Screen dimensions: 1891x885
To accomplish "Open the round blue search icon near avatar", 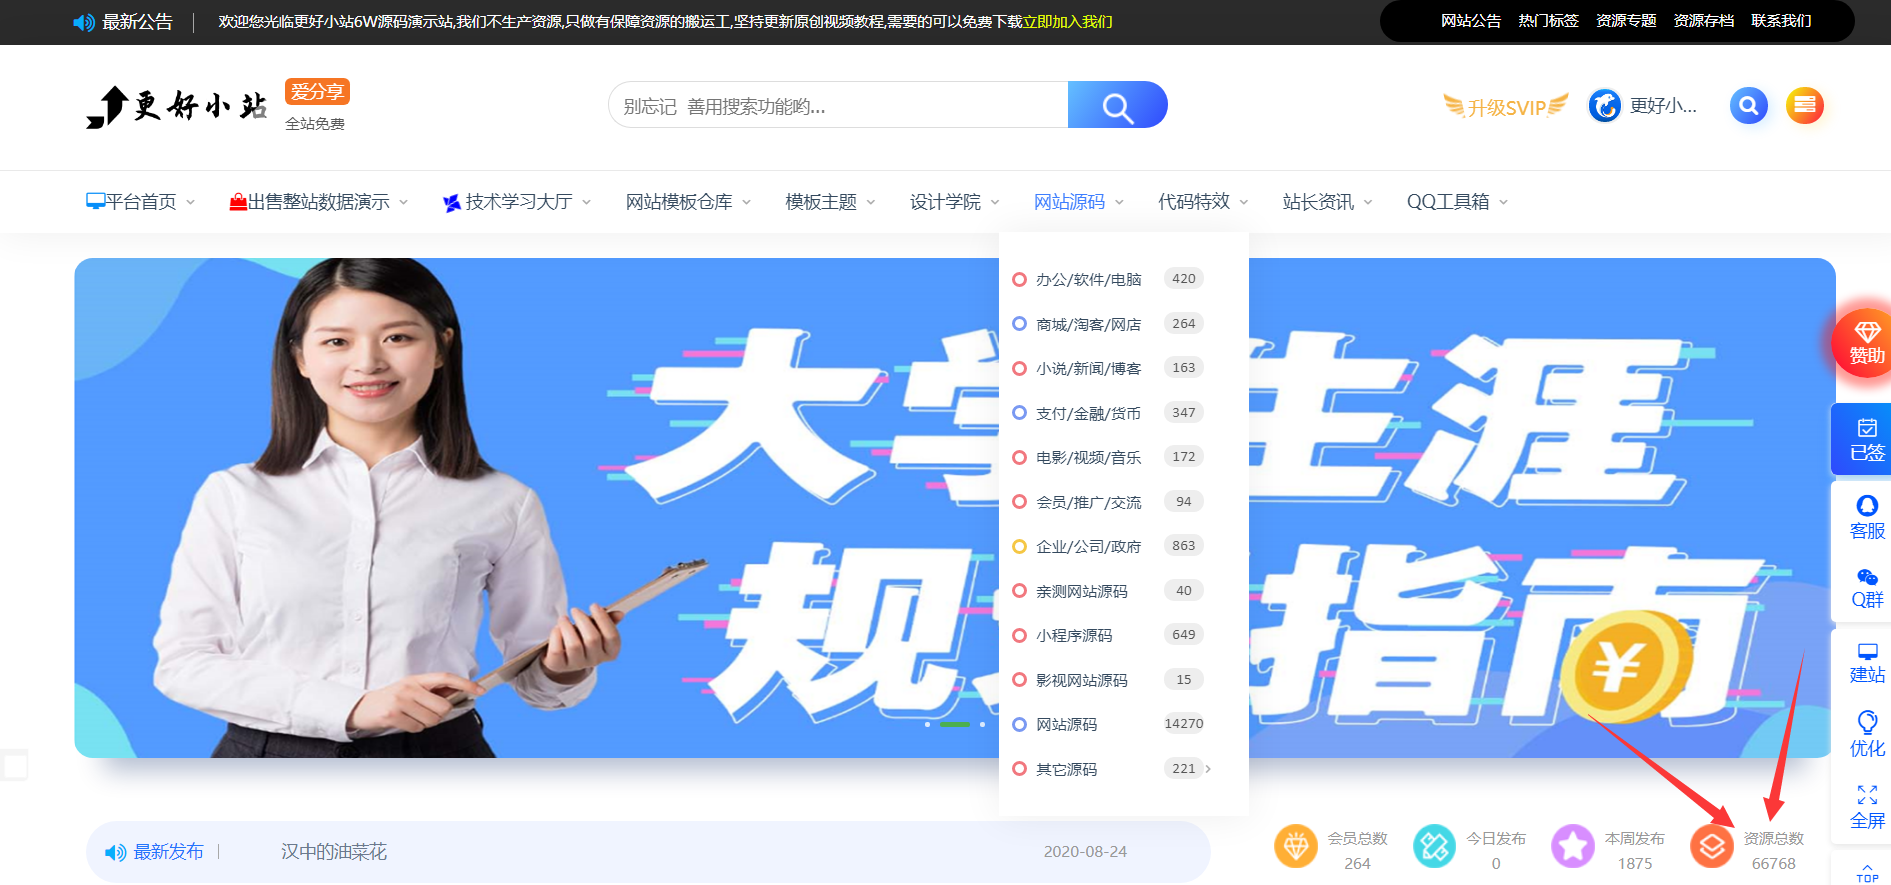I will [x=1749, y=105].
